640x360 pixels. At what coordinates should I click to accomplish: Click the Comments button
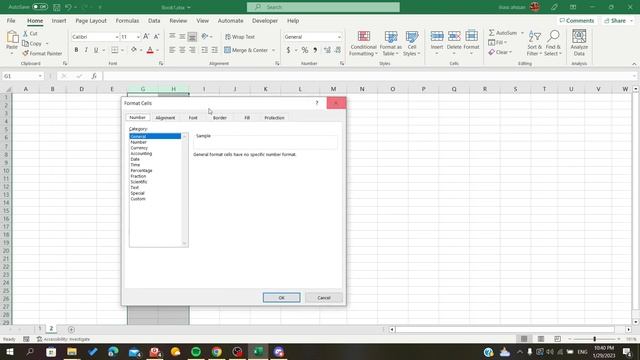pyautogui.click(x=576, y=21)
